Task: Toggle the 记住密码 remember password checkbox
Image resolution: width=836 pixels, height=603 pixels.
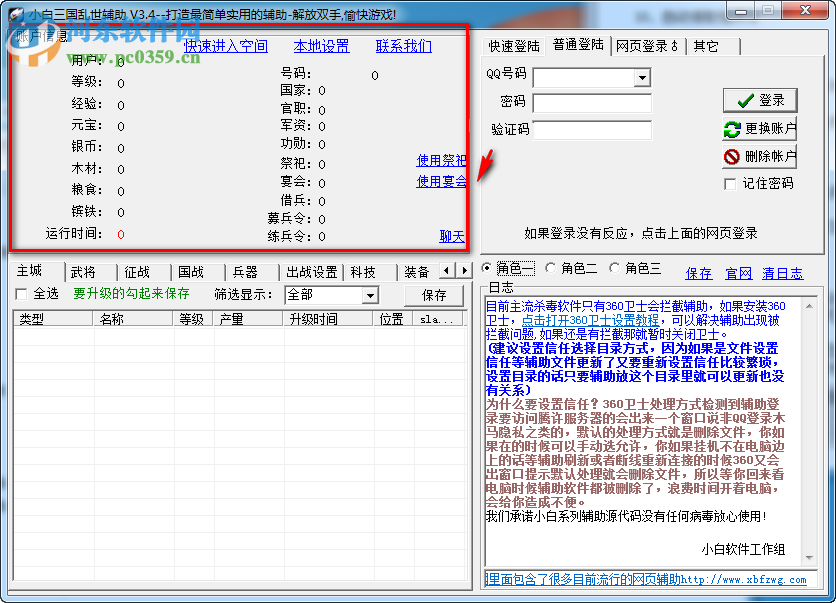Action: coord(730,184)
